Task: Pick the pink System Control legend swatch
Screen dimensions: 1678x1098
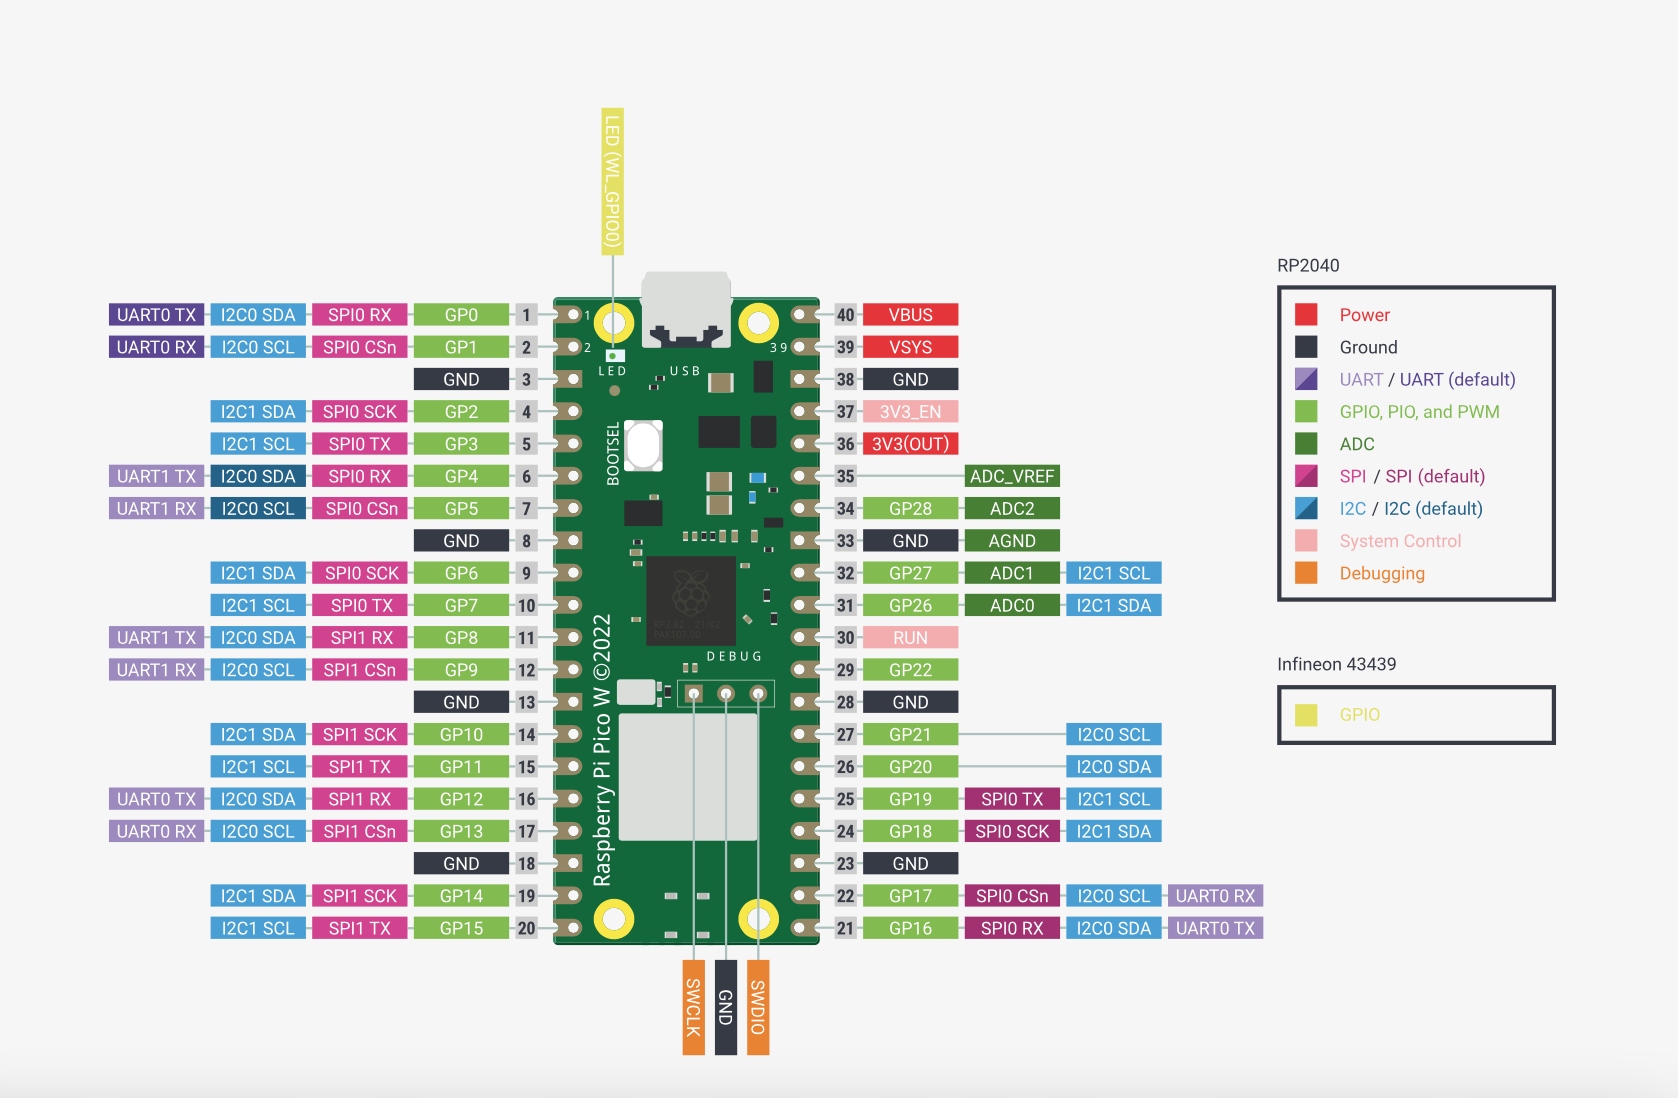Action: click(1306, 541)
